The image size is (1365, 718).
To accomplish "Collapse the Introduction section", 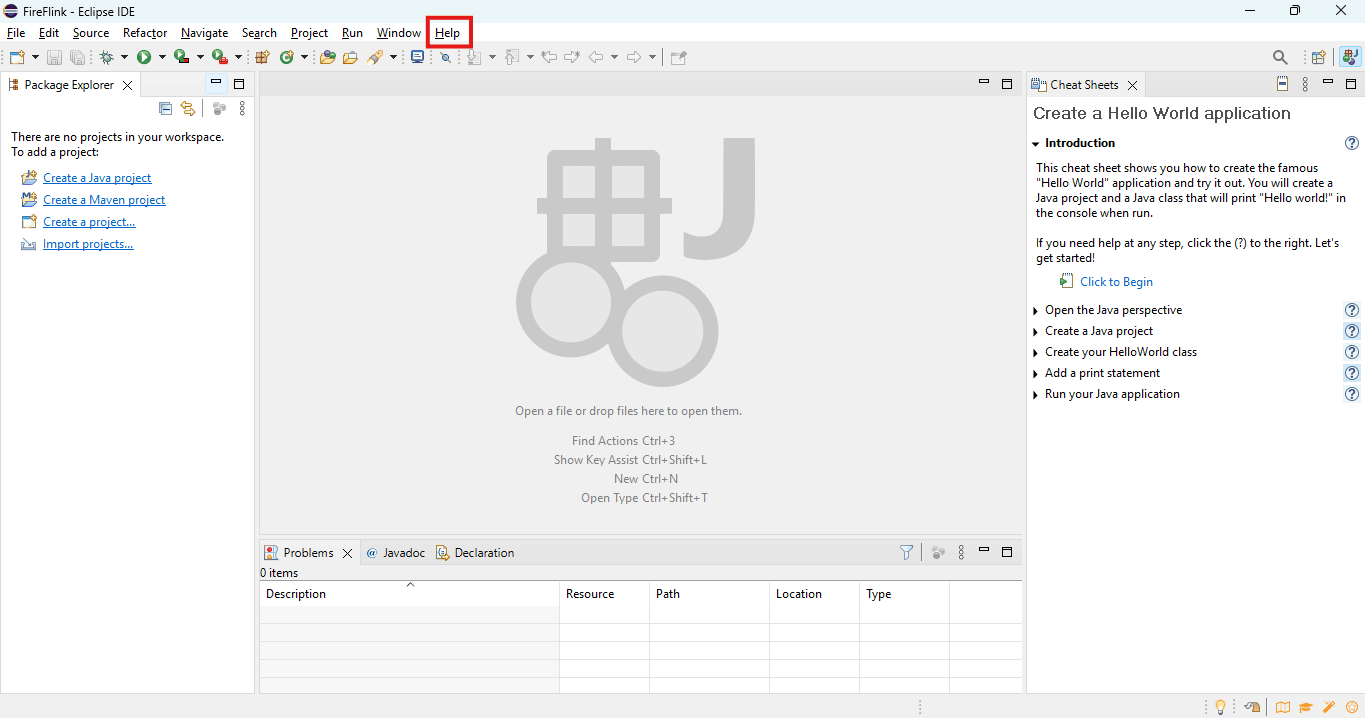I will coord(1036,144).
